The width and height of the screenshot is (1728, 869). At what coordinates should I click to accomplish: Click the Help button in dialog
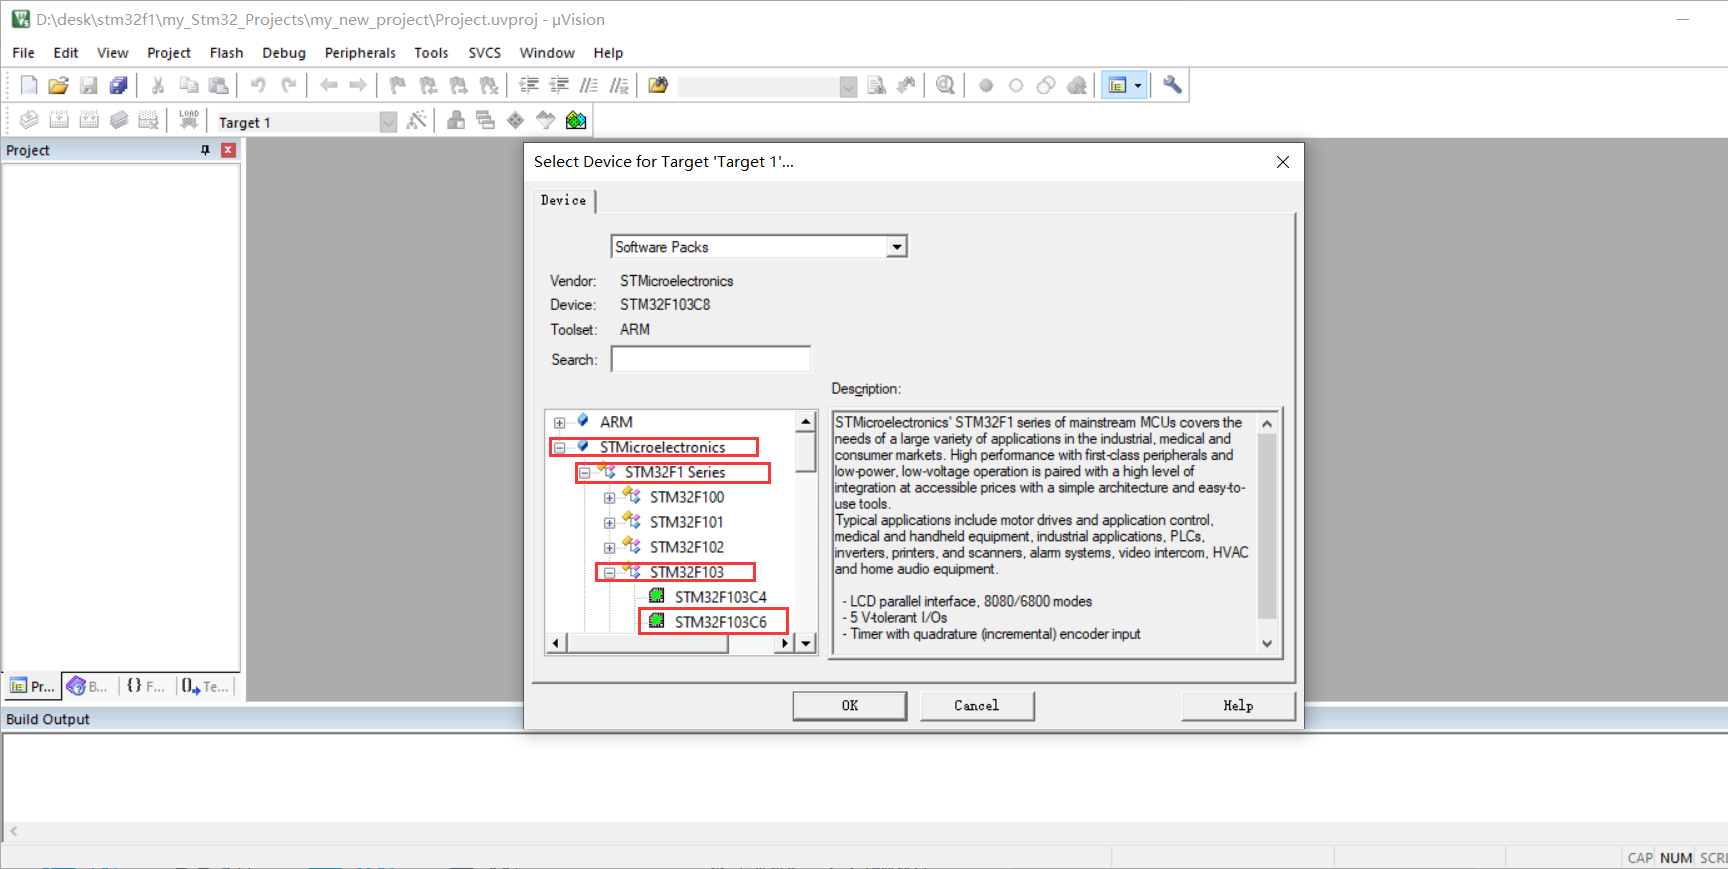(1238, 706)
